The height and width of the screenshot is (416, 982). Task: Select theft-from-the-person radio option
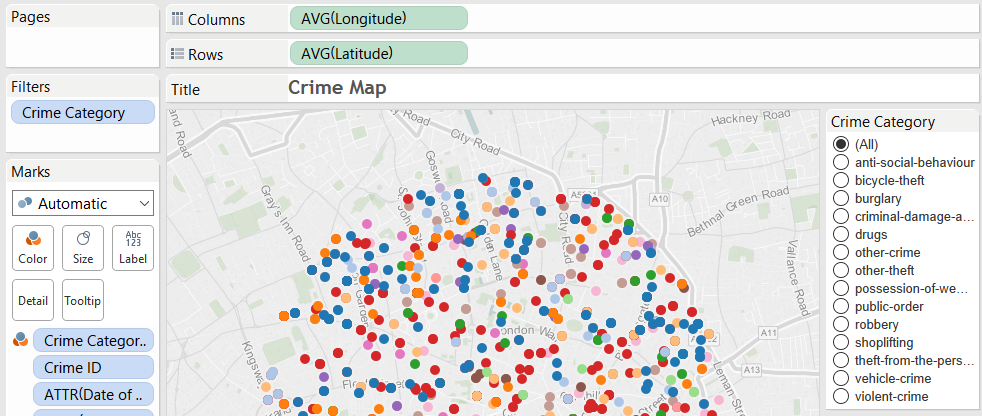pos(840,361)
